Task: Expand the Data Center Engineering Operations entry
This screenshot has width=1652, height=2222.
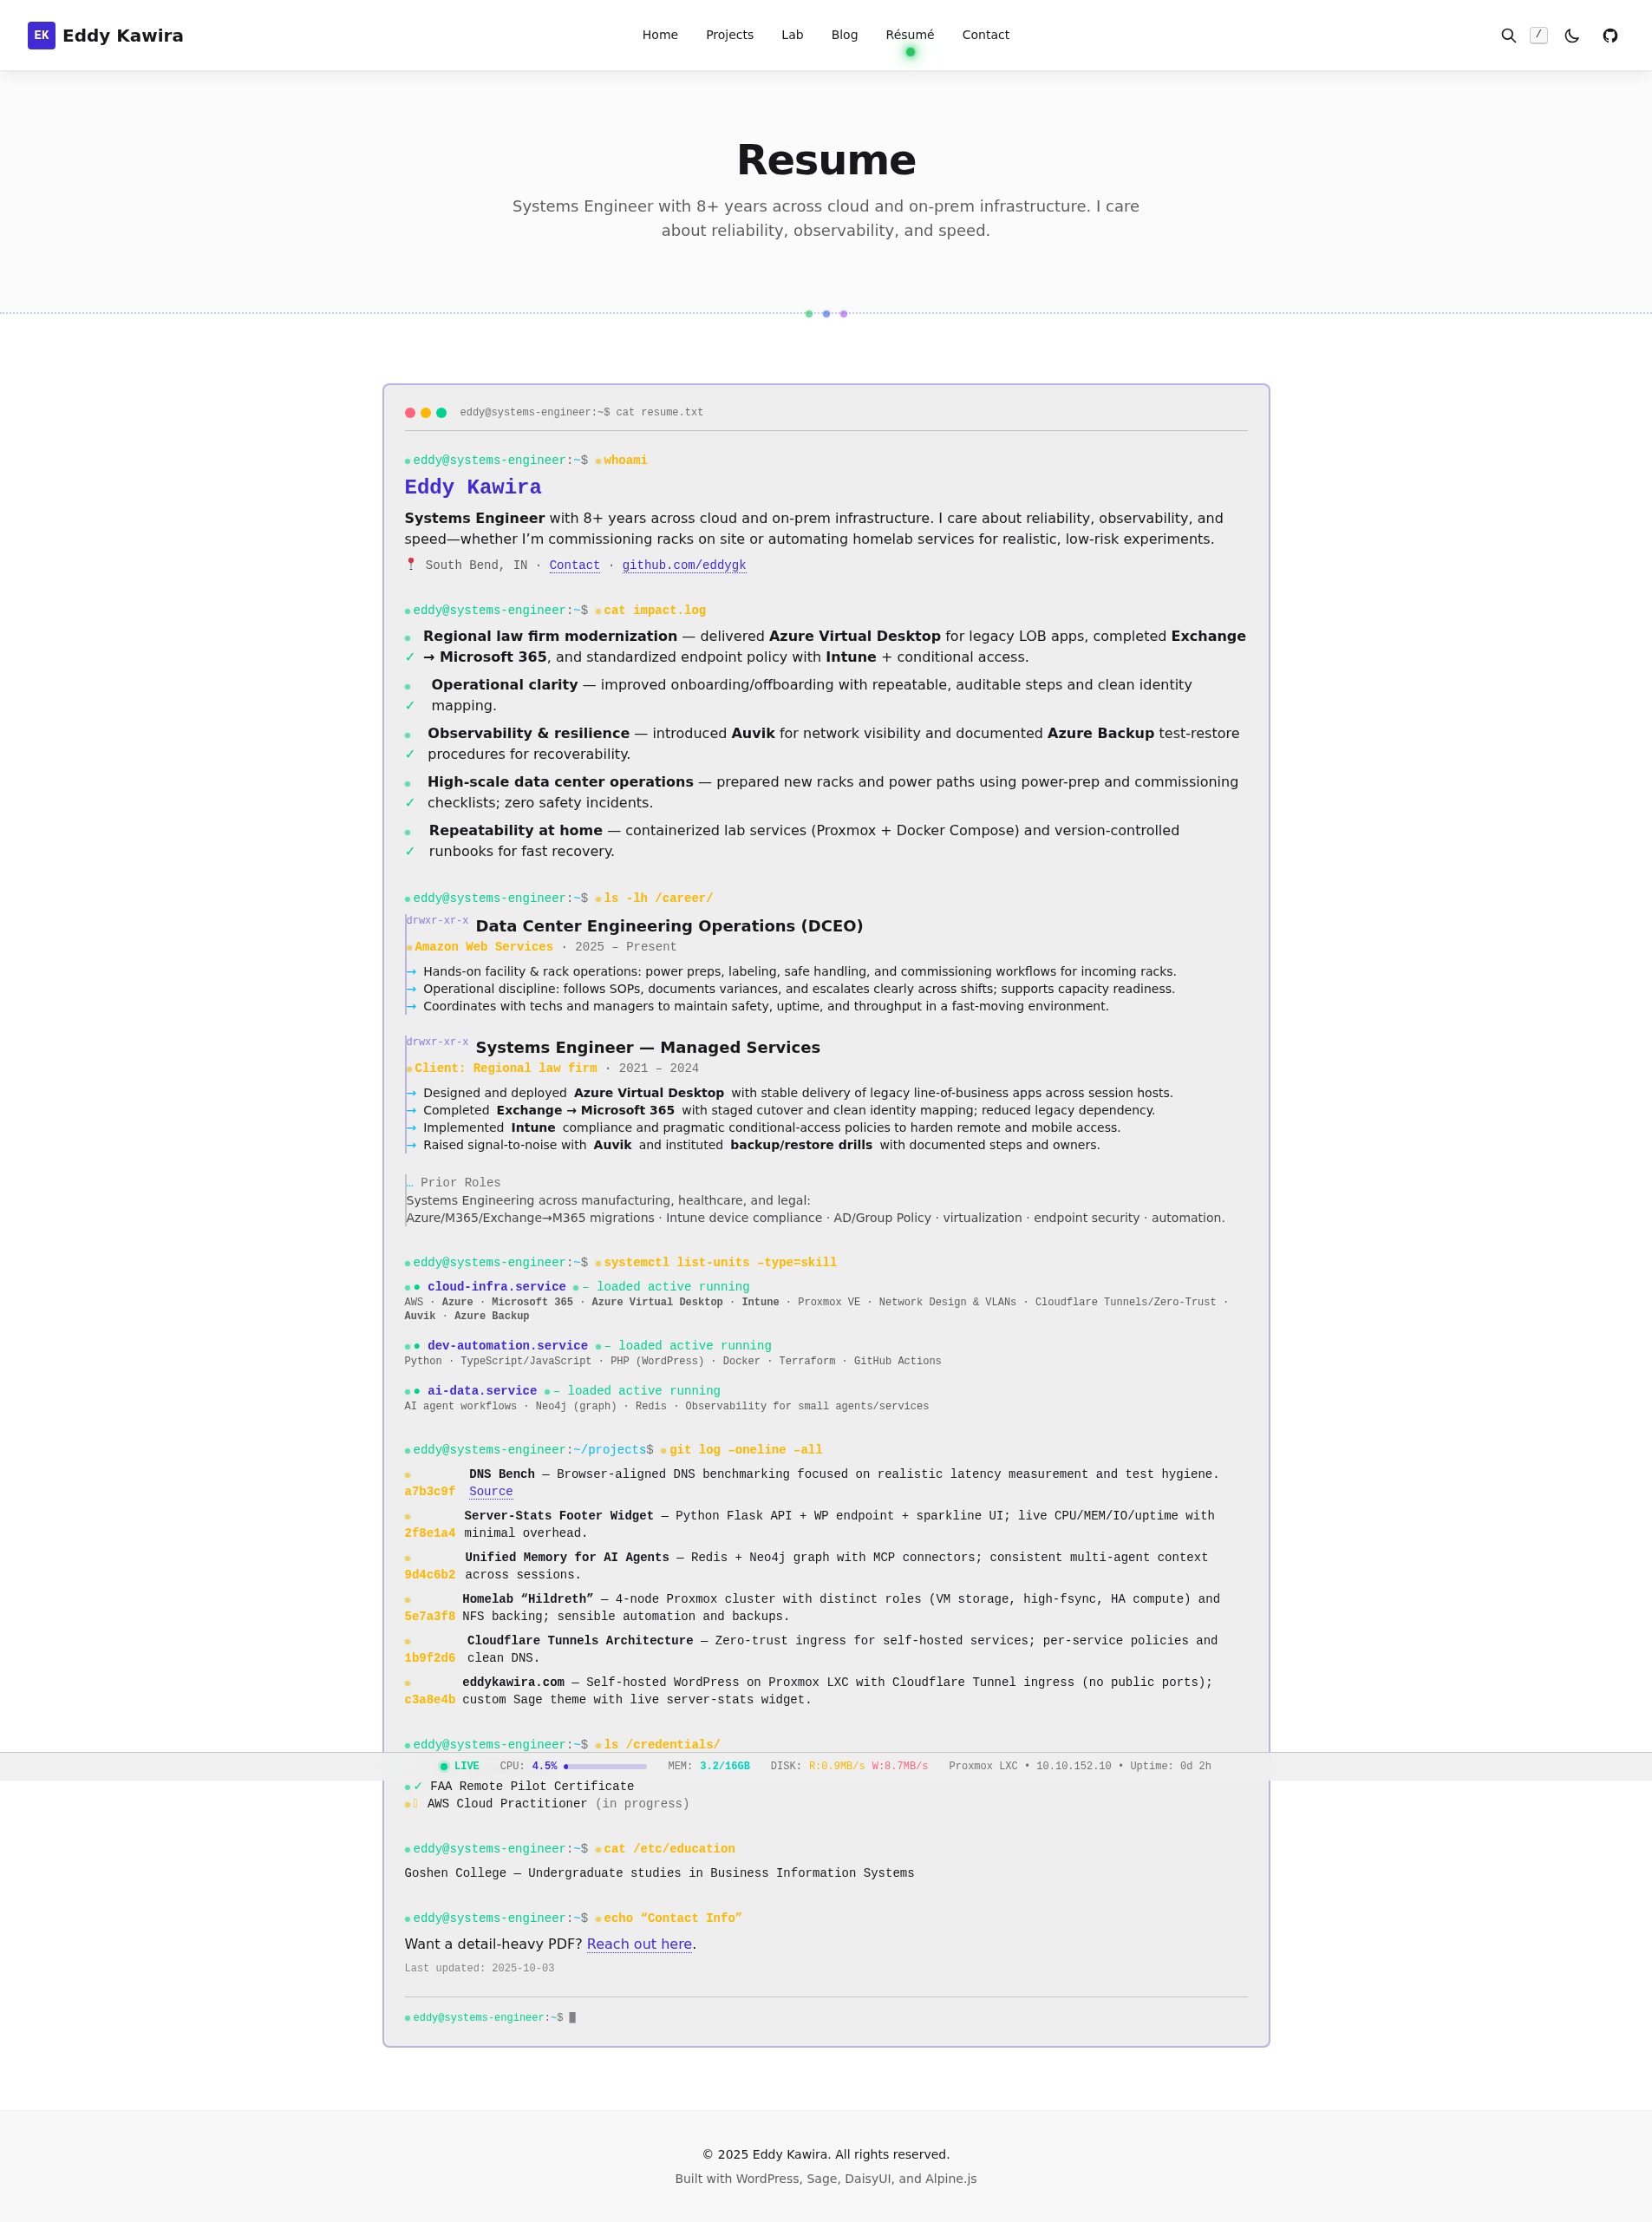Action: coord(670,926)
